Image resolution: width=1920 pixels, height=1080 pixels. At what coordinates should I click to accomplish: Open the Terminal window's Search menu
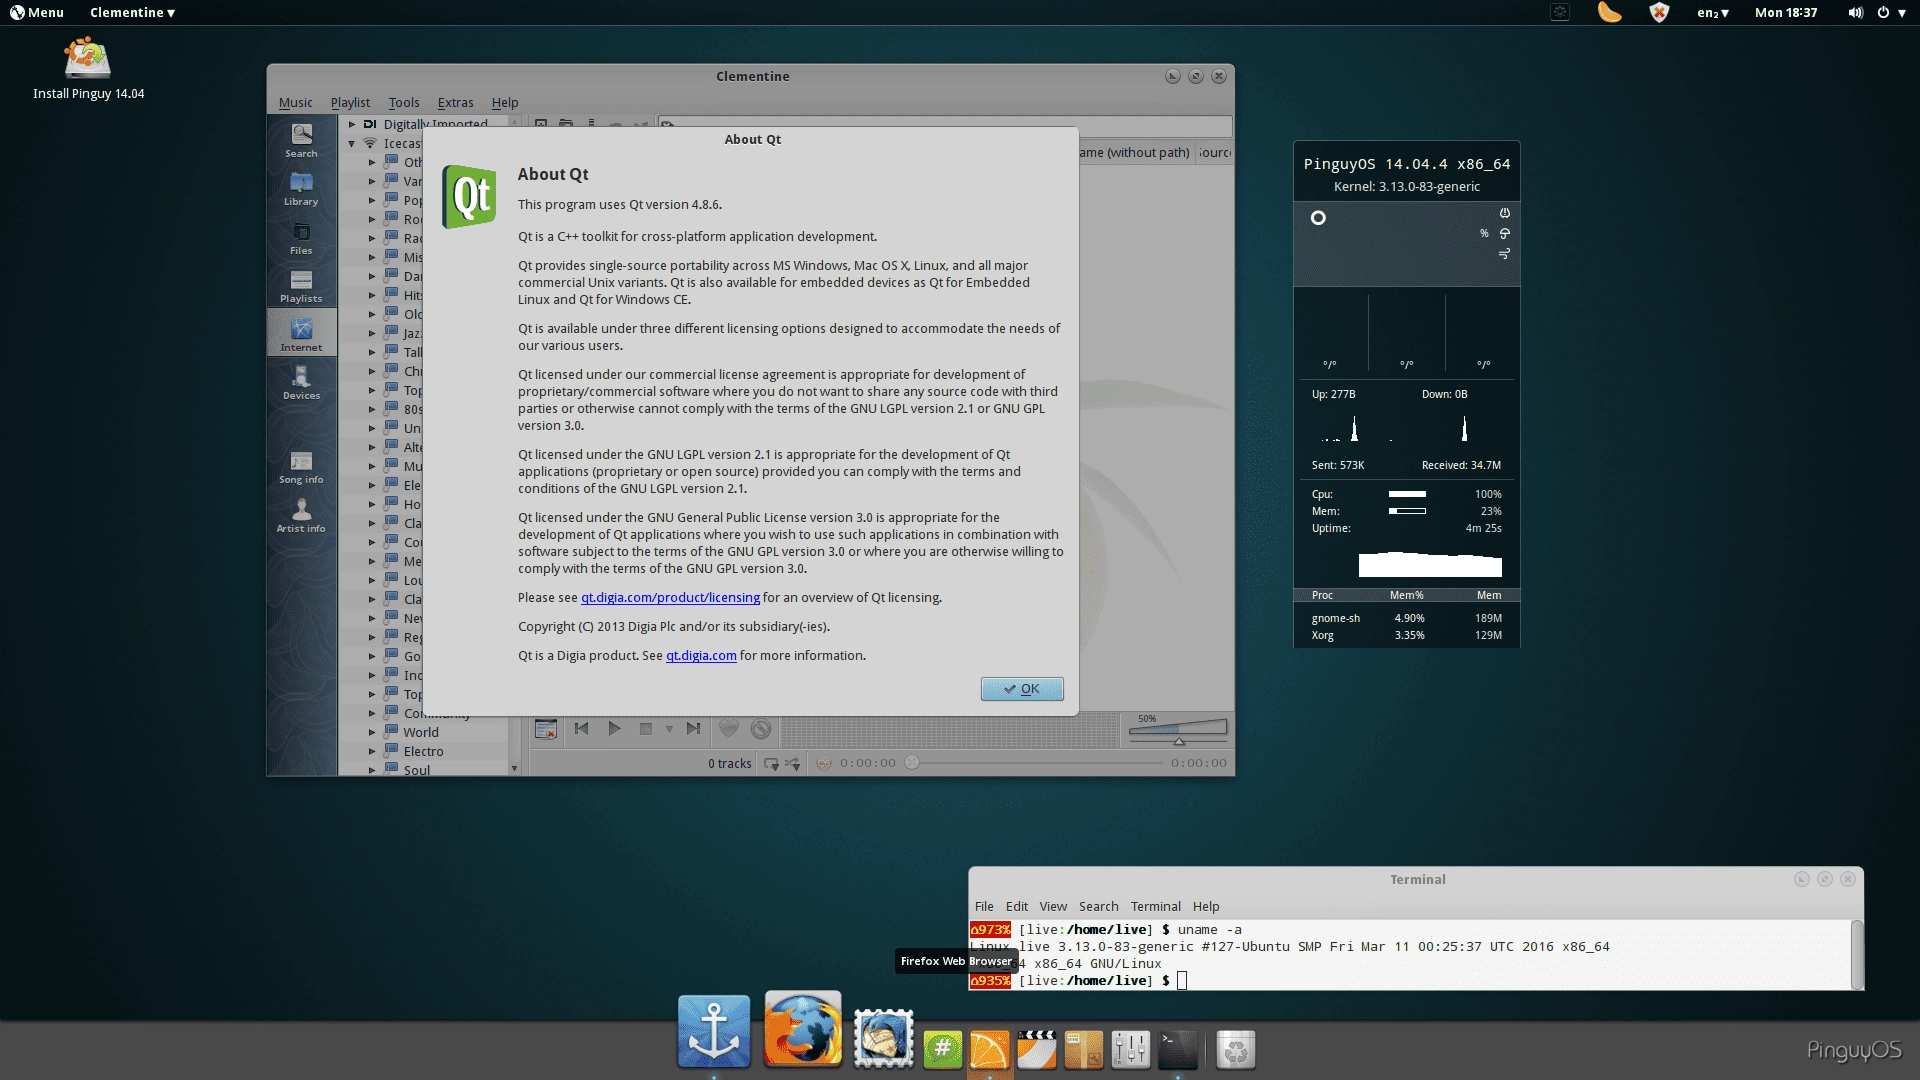click(x=1098, y=906)
